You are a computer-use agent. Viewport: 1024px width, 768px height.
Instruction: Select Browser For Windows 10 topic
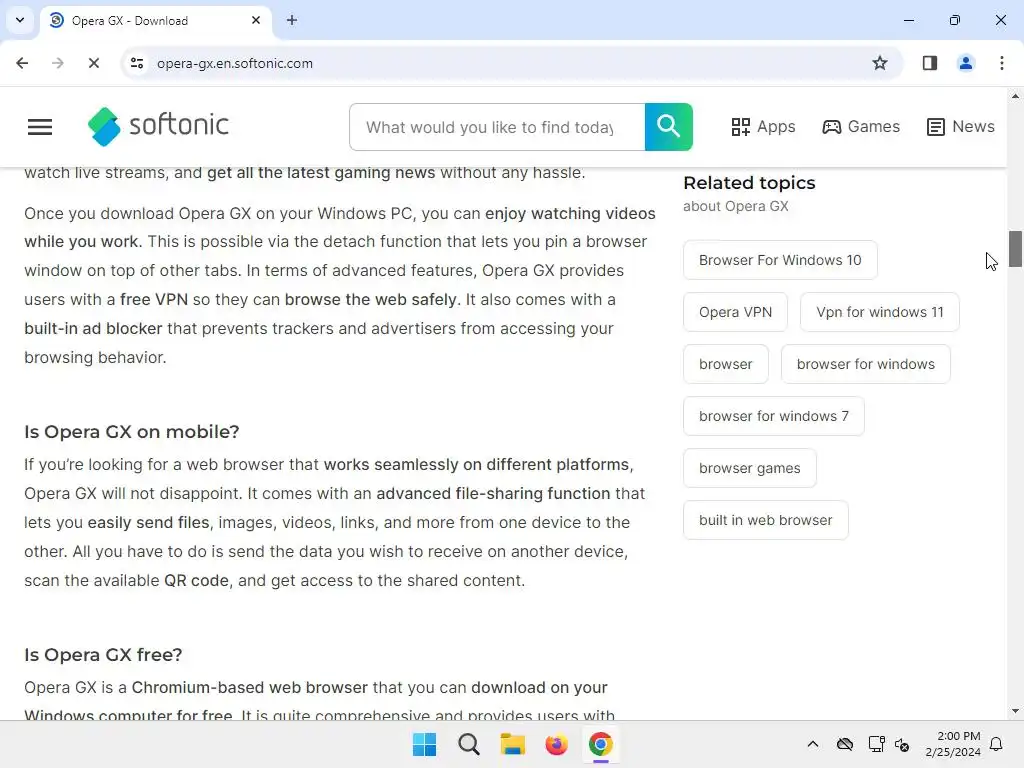(x=780, y=260)
